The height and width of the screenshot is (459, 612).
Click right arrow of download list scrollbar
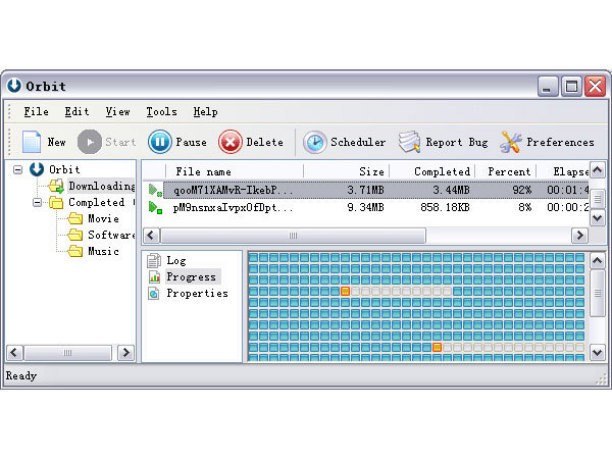580,235
